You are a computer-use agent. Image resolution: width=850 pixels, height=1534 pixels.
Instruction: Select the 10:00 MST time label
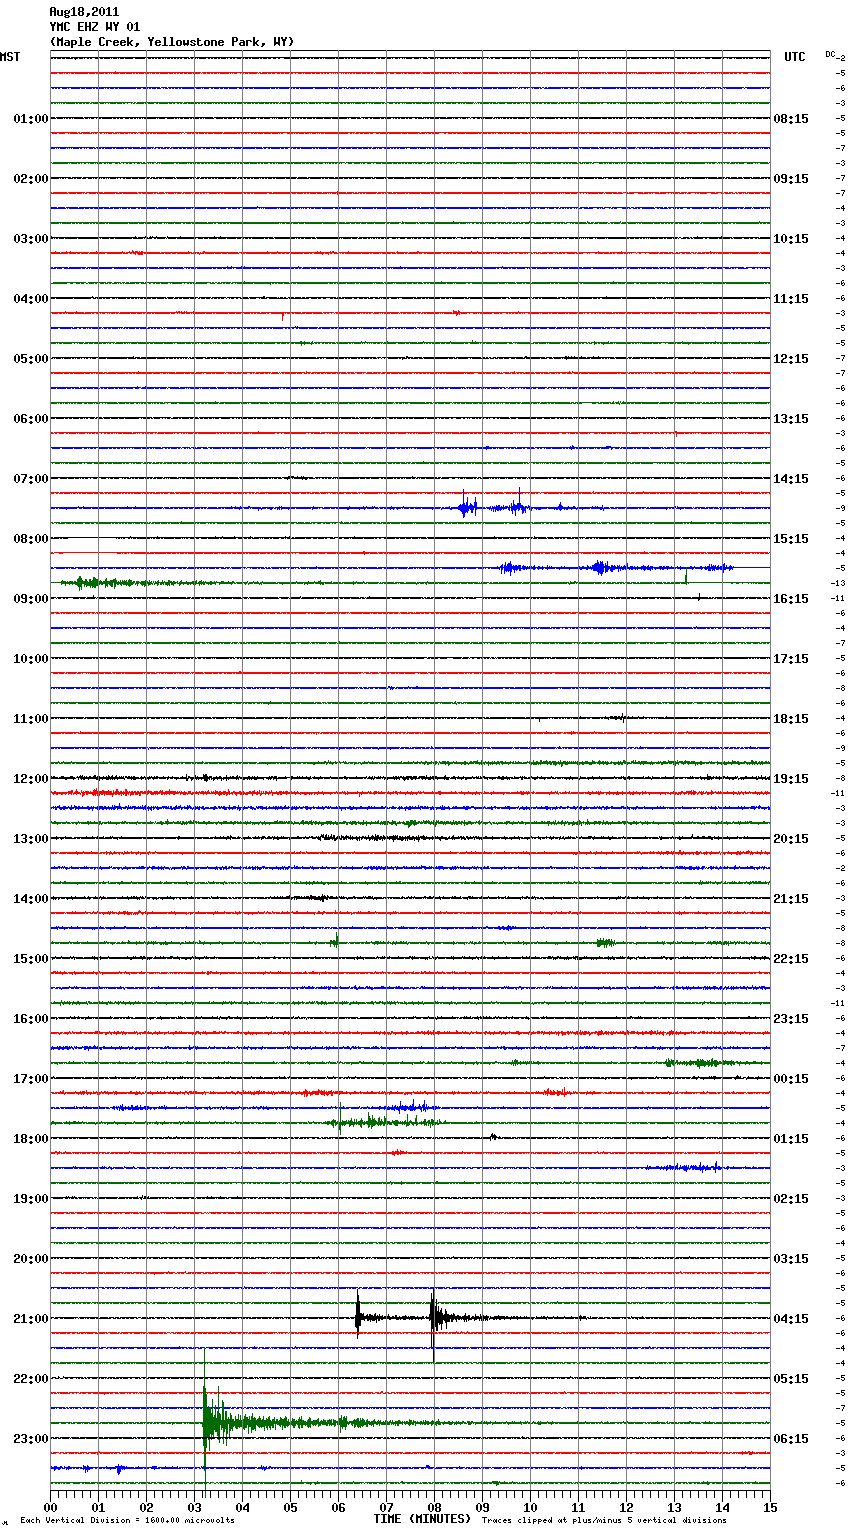tap(31, 659)
